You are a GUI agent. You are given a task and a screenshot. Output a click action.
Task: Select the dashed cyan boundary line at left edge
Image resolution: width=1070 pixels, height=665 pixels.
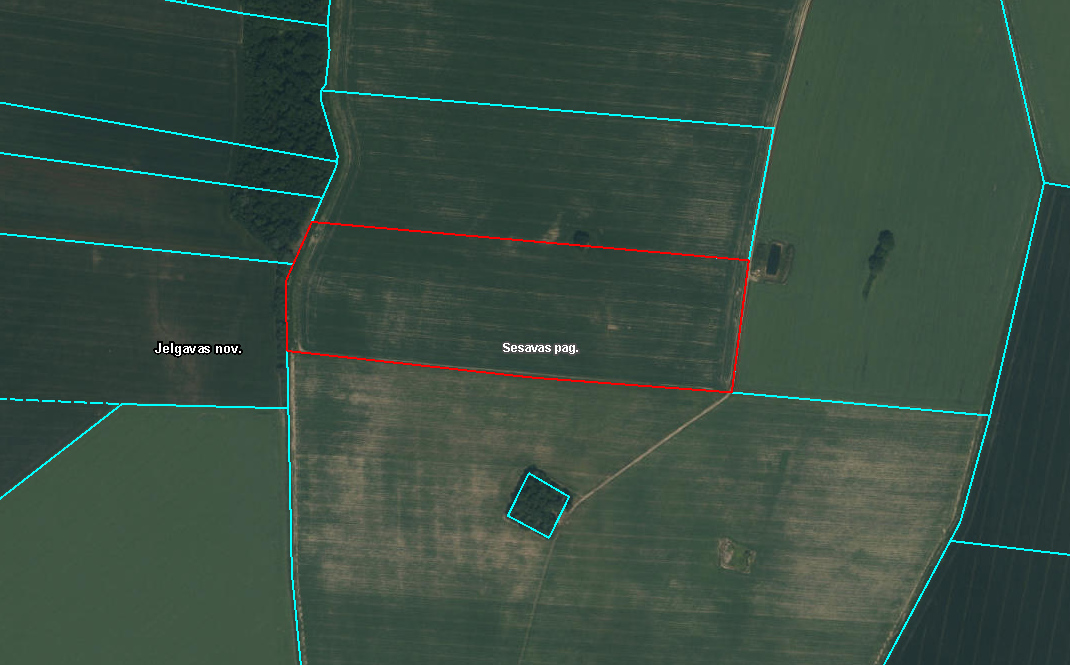[58, 400]
